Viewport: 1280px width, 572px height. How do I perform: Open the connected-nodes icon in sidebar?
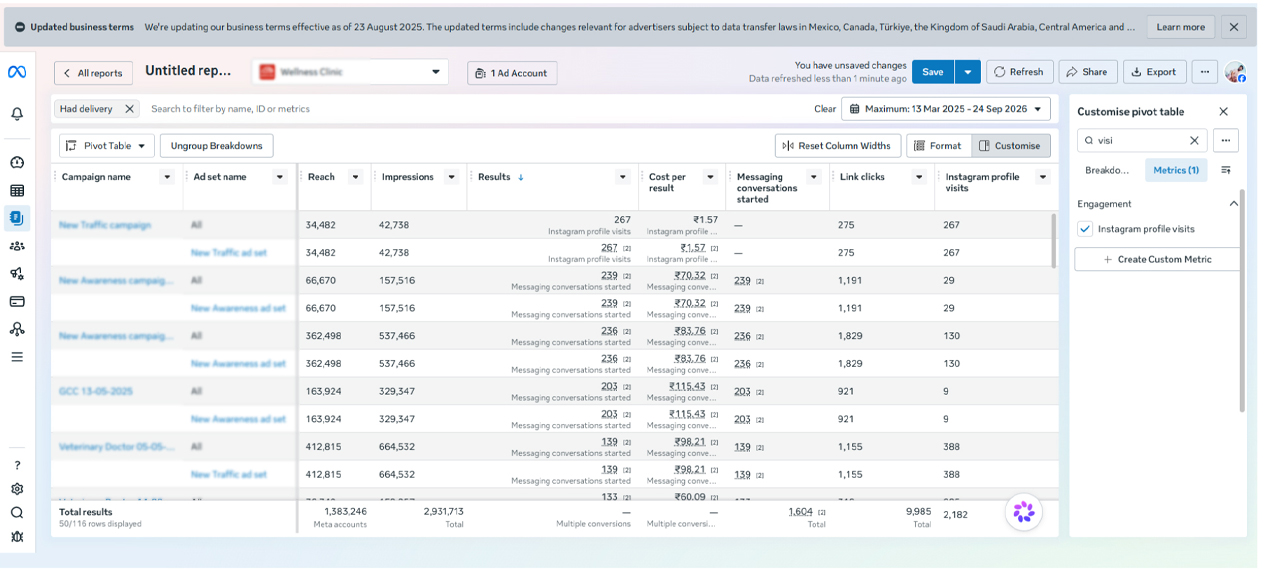[17, 329]
